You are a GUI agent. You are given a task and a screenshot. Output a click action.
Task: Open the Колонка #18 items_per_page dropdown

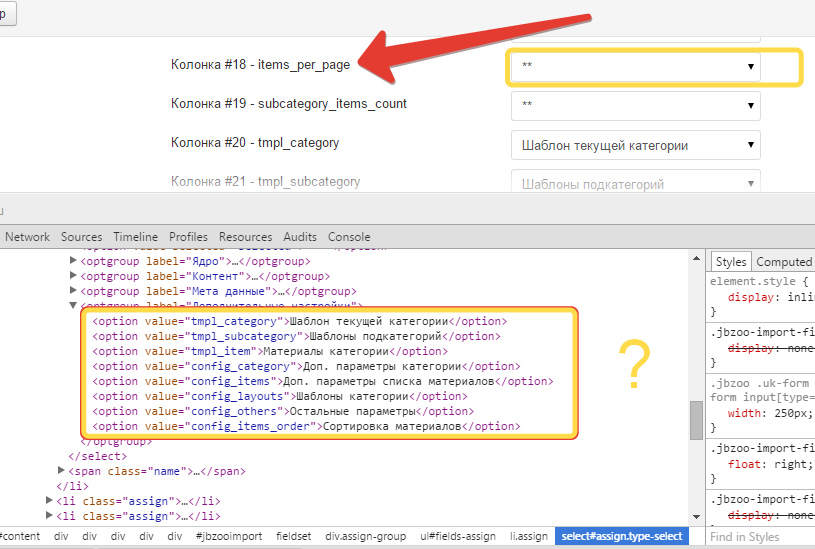(x=635, y=67)
